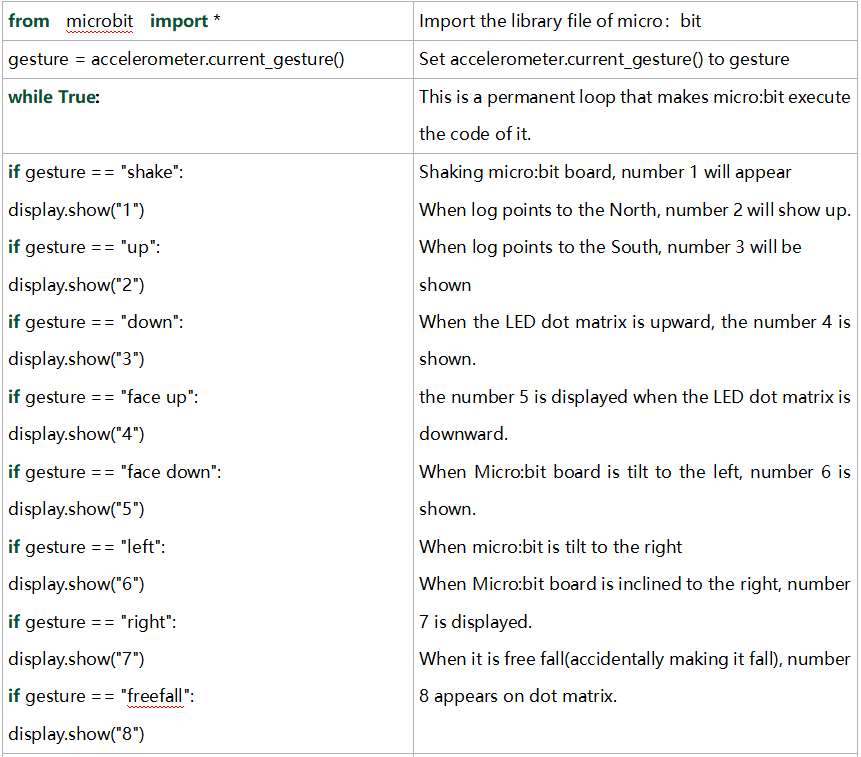Click the 'Set accelerometer.current_gesture() to gesture' description

click(604, 59)
